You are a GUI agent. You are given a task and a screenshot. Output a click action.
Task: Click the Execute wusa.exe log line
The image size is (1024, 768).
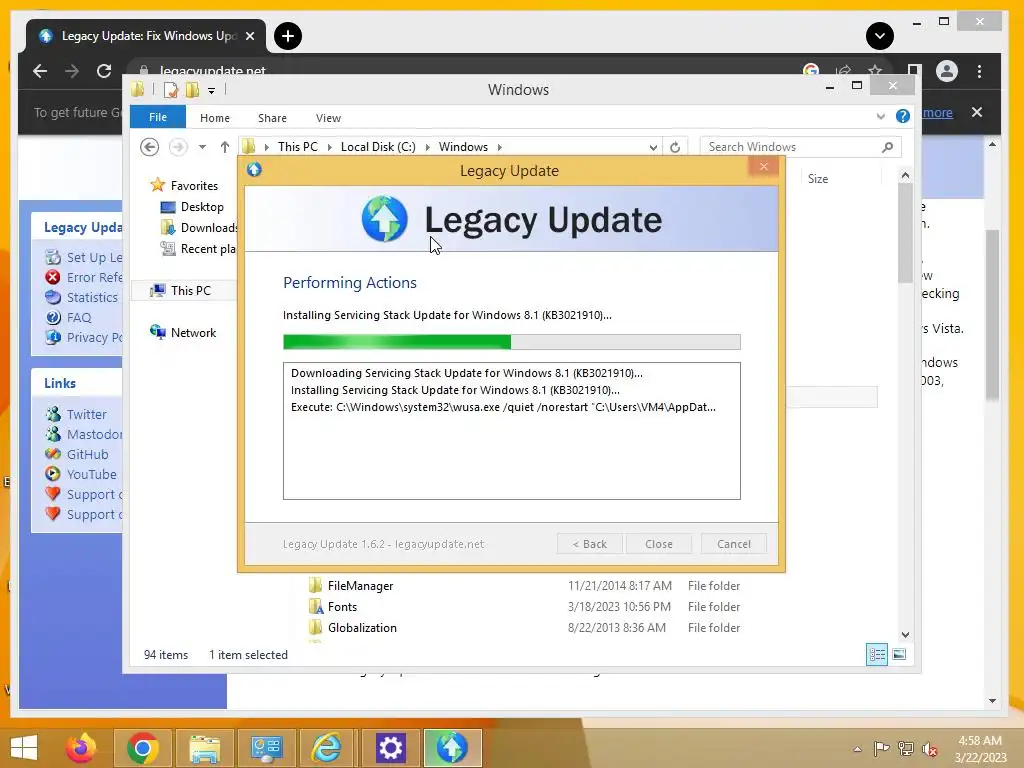pos(503,407)
